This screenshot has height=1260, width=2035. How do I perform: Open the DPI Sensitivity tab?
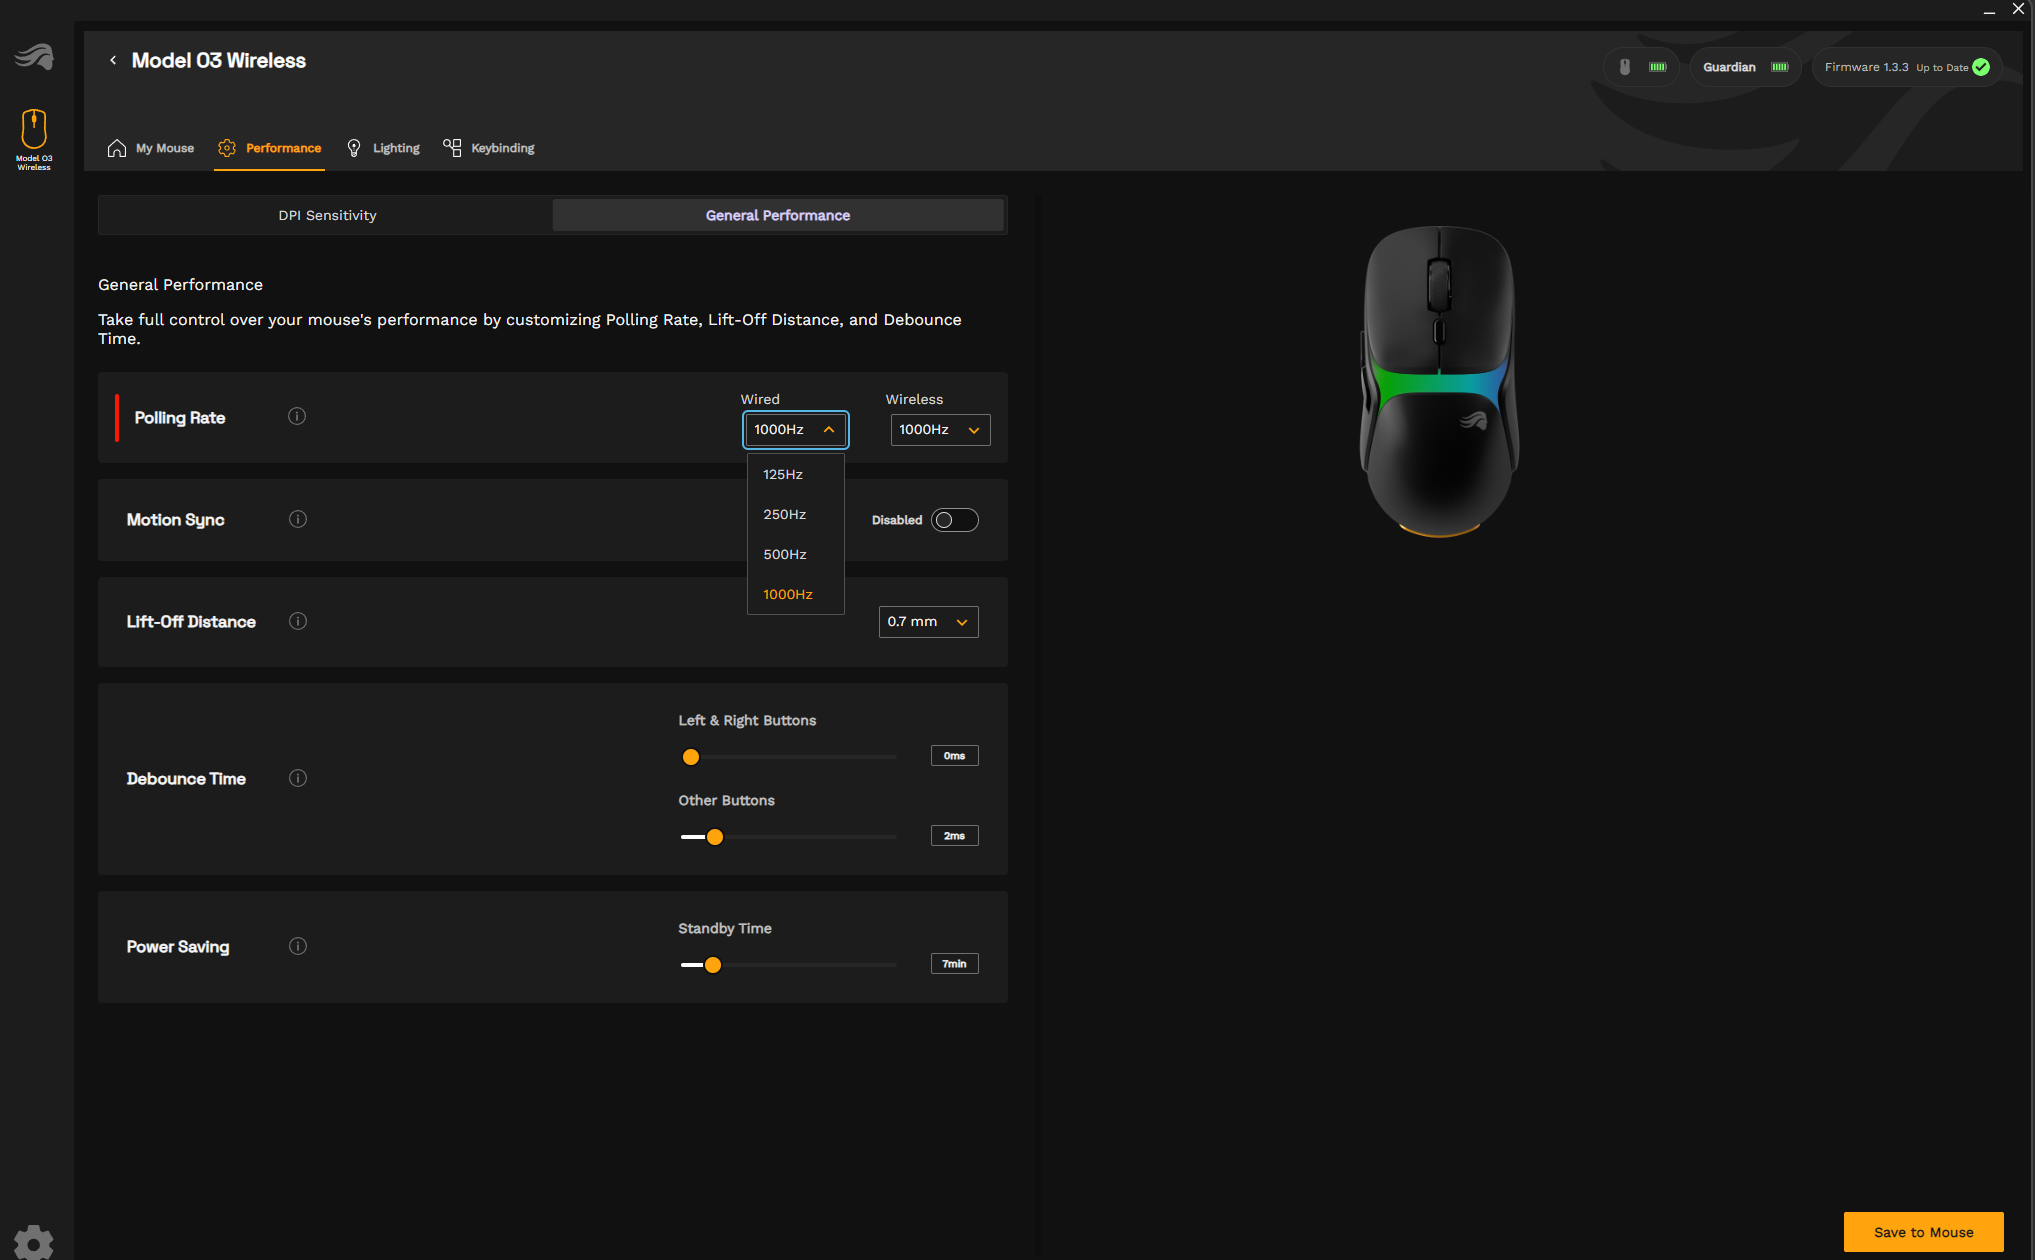coord(327,215)
